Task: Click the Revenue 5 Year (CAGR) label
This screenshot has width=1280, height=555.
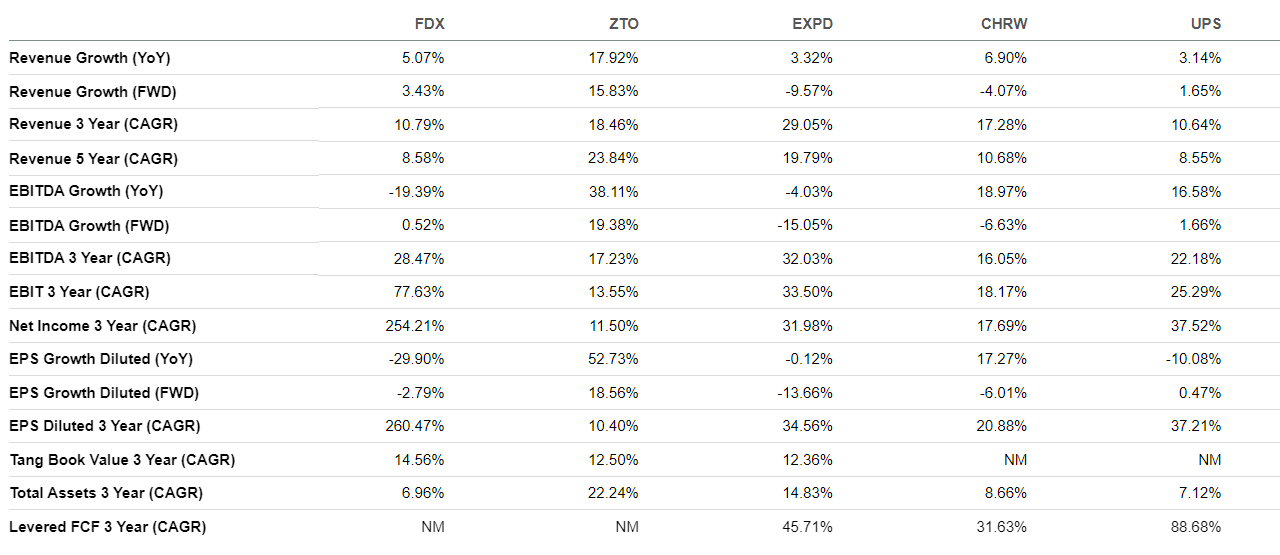Action: click(93, 159)
